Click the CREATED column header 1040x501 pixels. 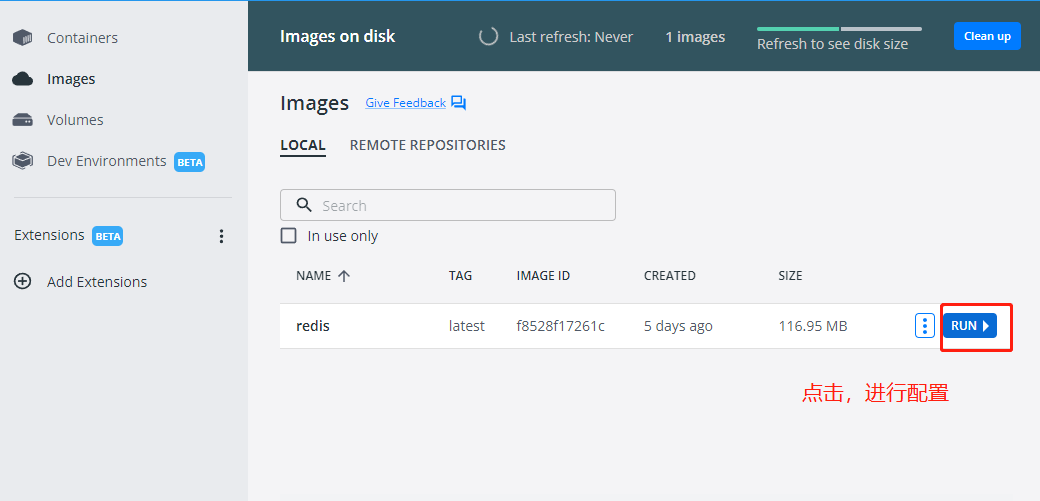(670, 276)
